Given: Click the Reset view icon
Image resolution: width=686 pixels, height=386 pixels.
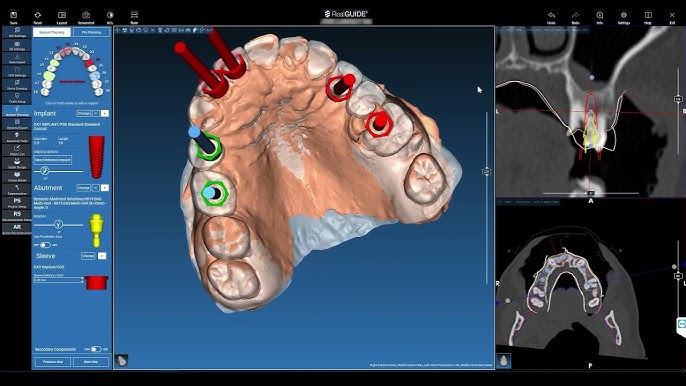Looking at the screenshot, I should (38, 16).
